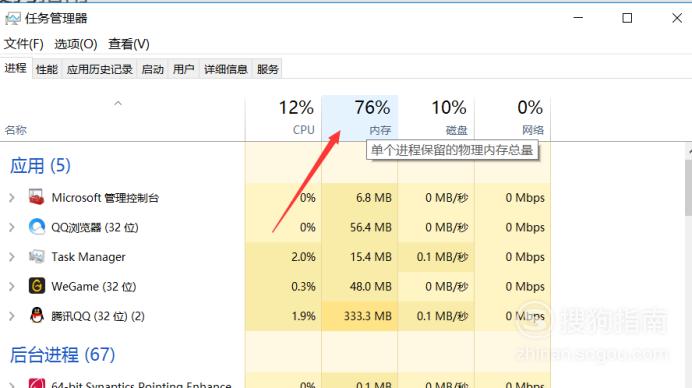Switch to the 用户 tab

[x=184, y=69]
